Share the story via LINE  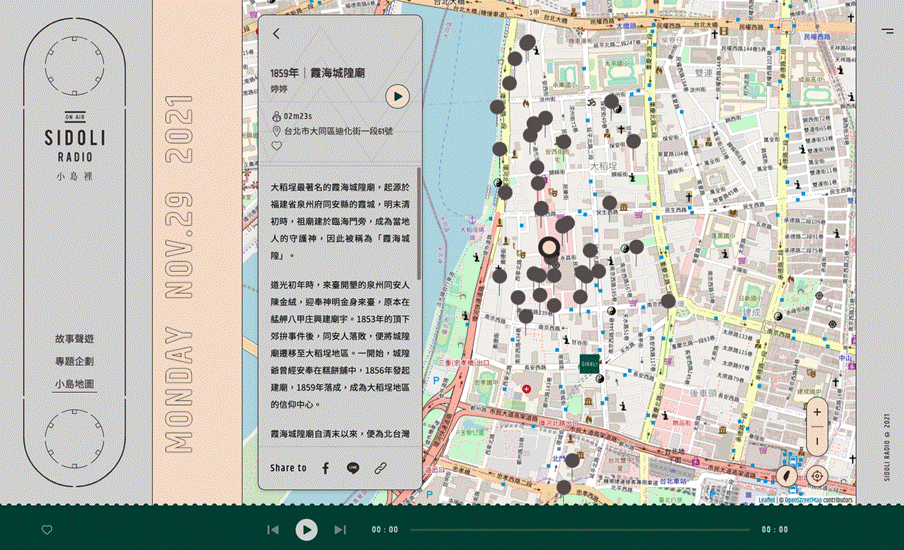coord(353,468)
